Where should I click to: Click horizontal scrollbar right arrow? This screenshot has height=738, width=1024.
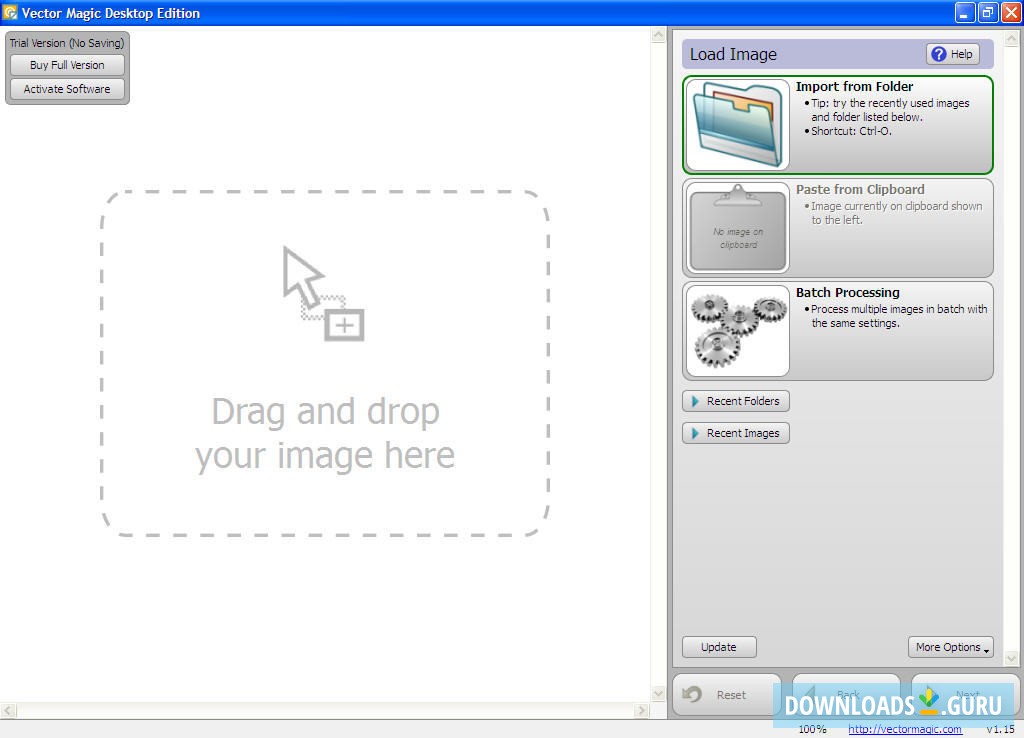(642, 710)
